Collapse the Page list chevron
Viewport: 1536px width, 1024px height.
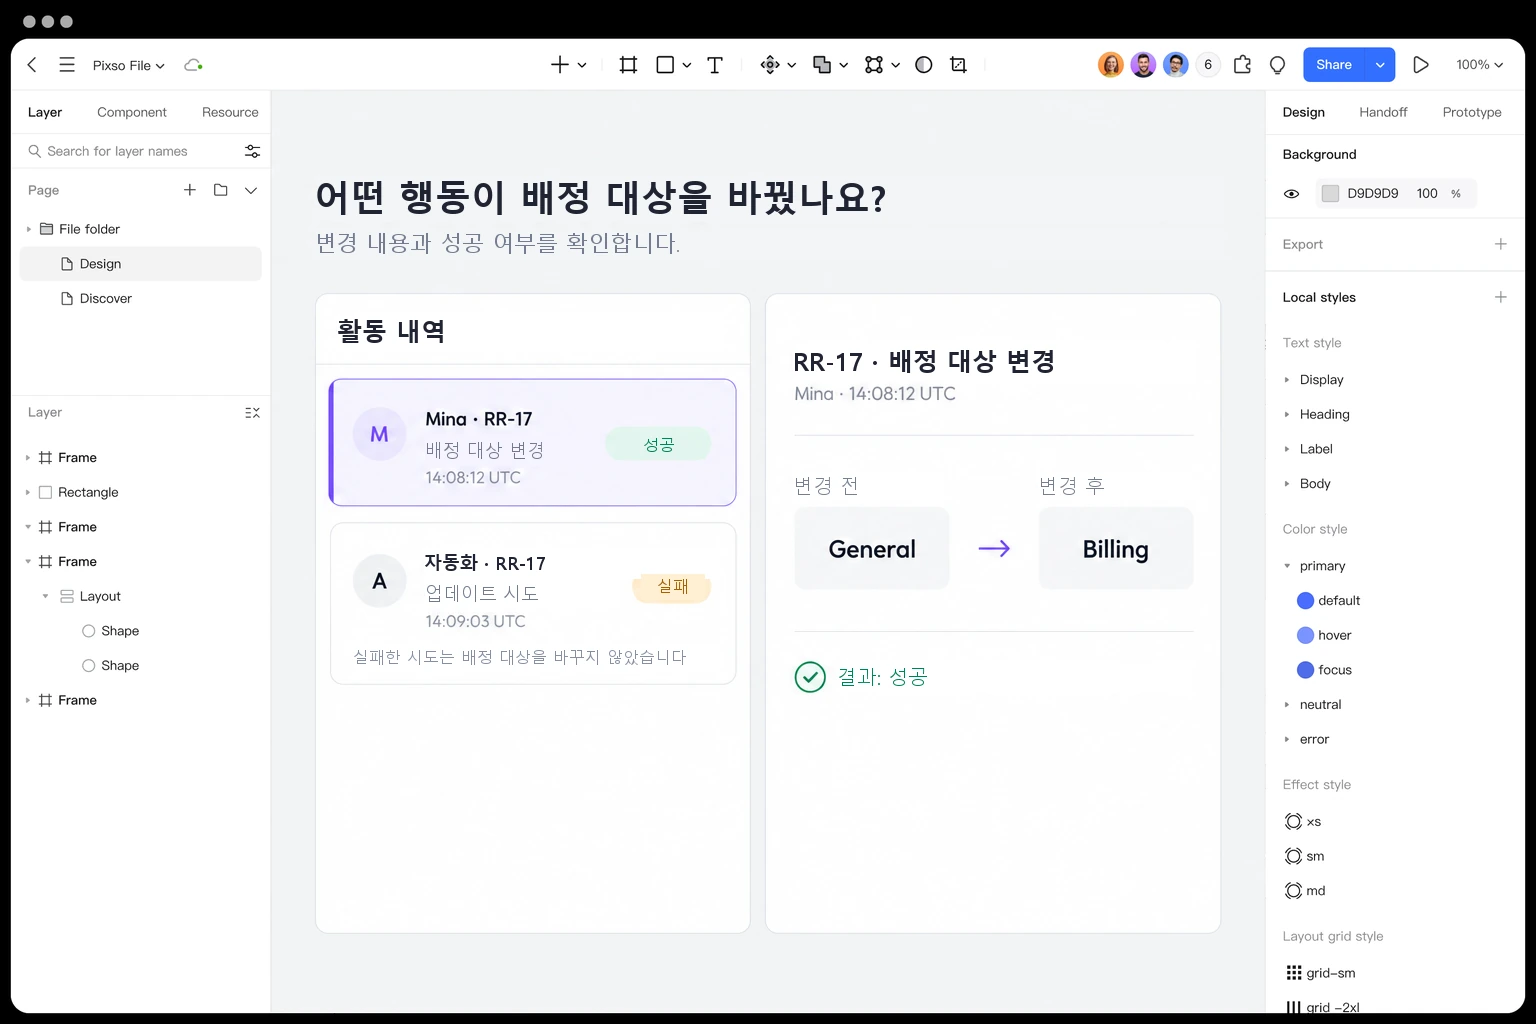pos(251,190)
